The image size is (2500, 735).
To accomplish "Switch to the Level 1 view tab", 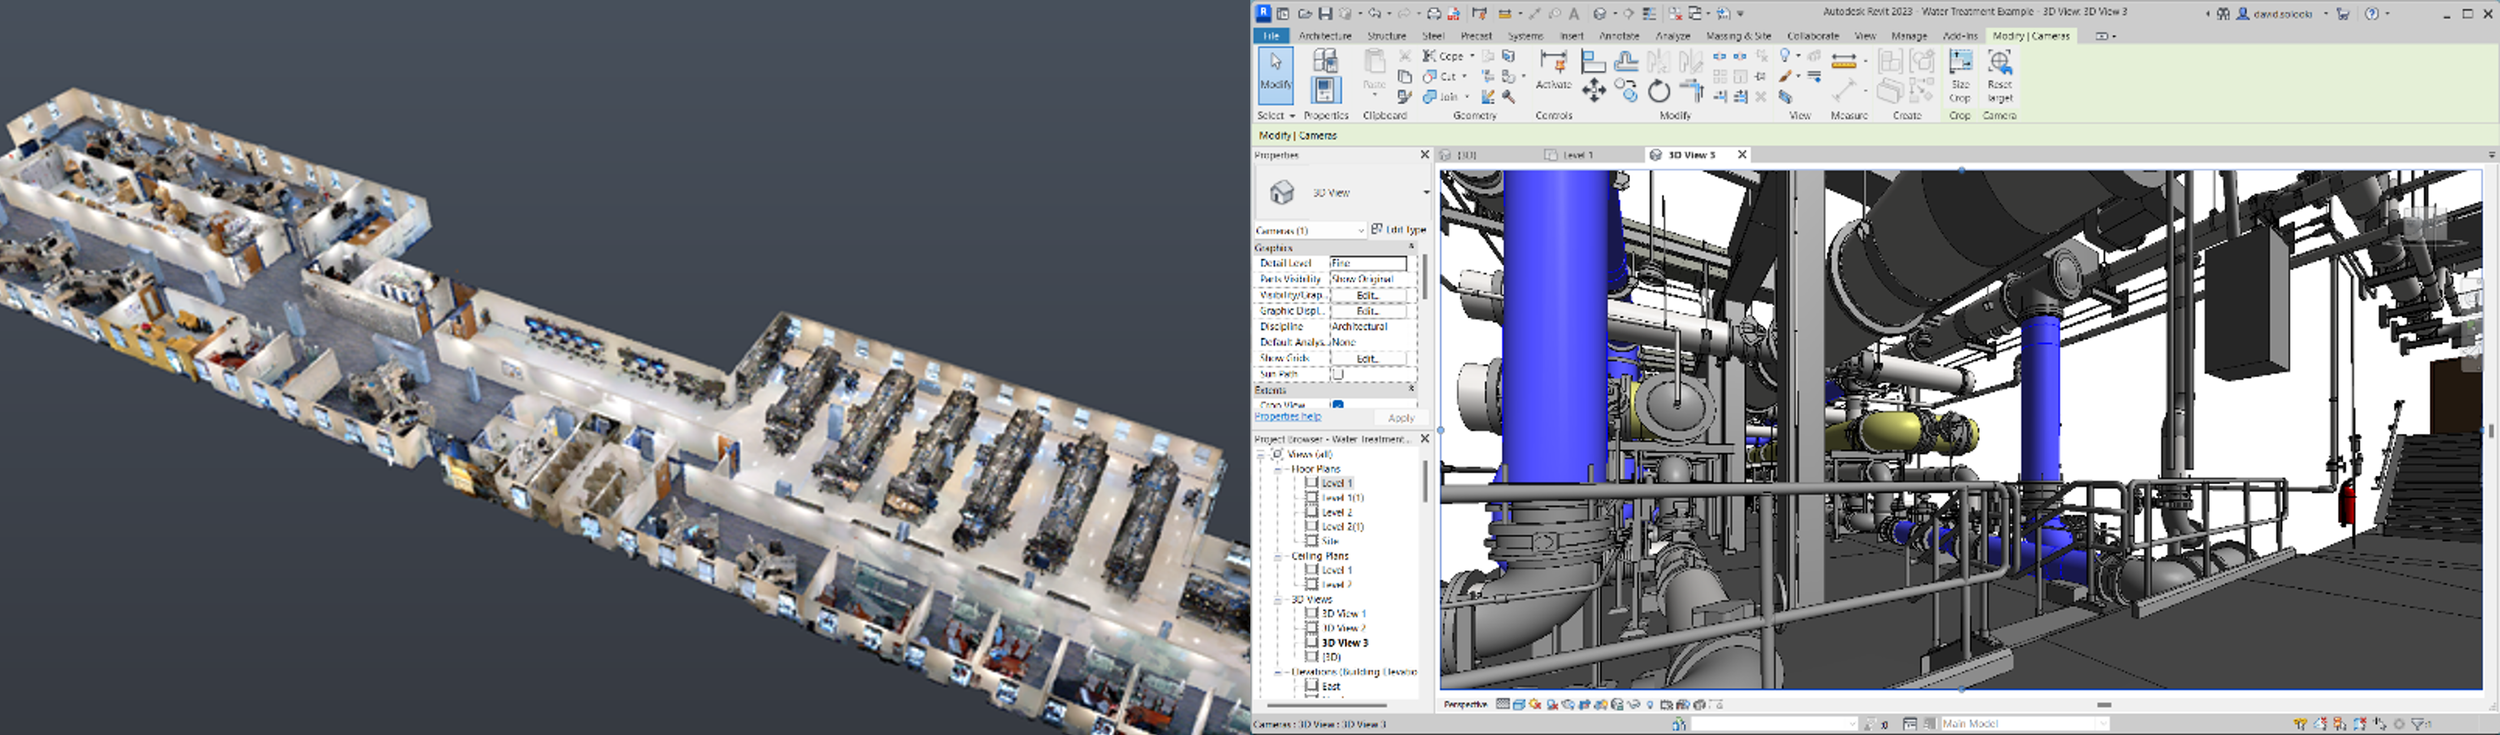I will (1577, 155).
